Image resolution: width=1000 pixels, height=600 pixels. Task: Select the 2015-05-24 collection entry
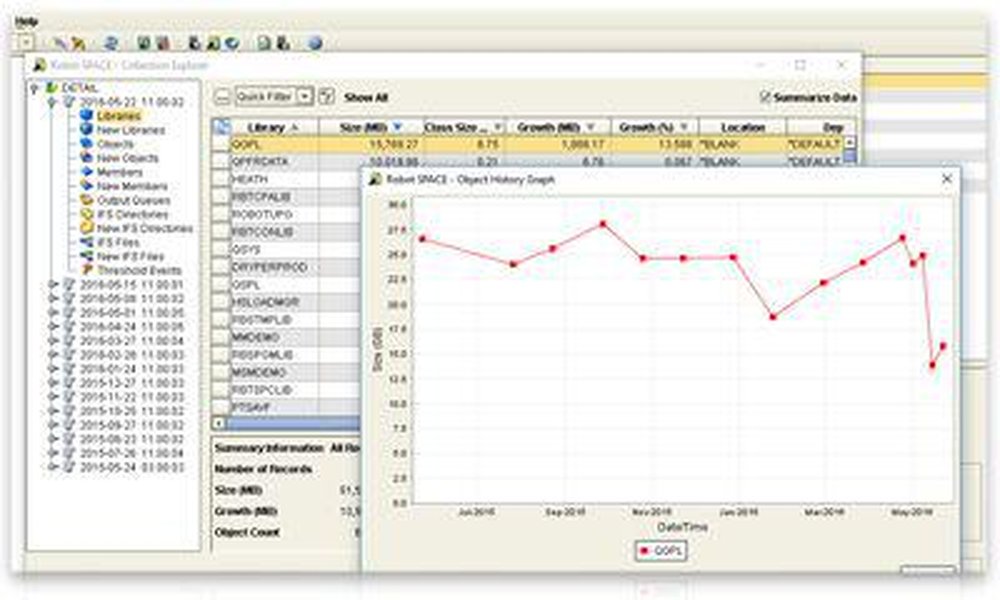tap(132, 467)
